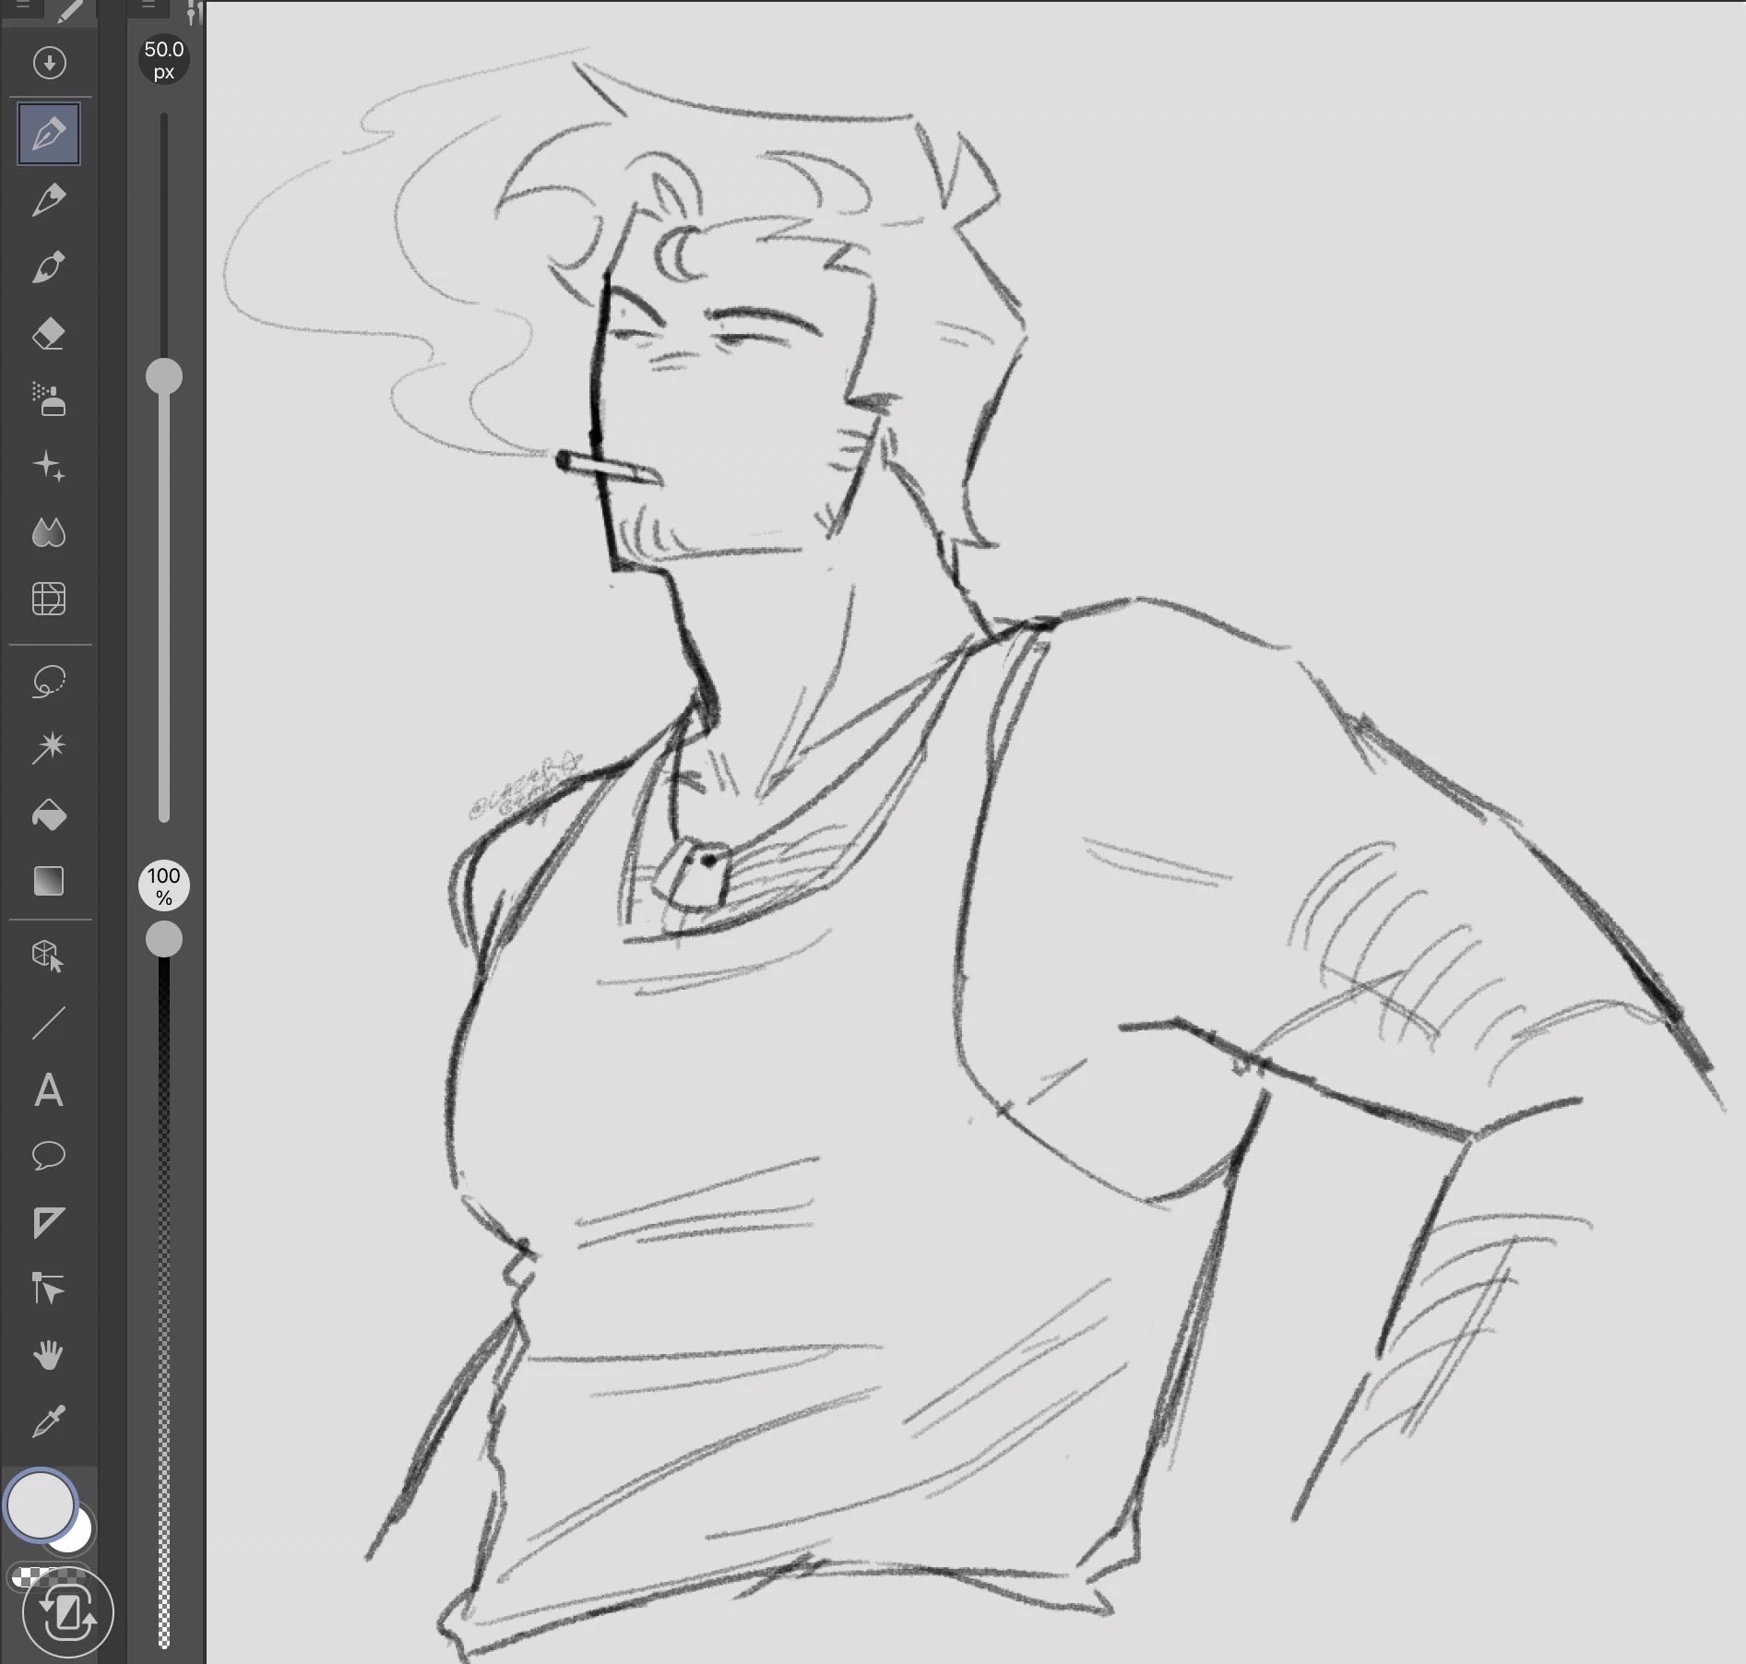1746x1664 pixels.
Task: Click the brush size slider handle
Action: tap(164, 377)
